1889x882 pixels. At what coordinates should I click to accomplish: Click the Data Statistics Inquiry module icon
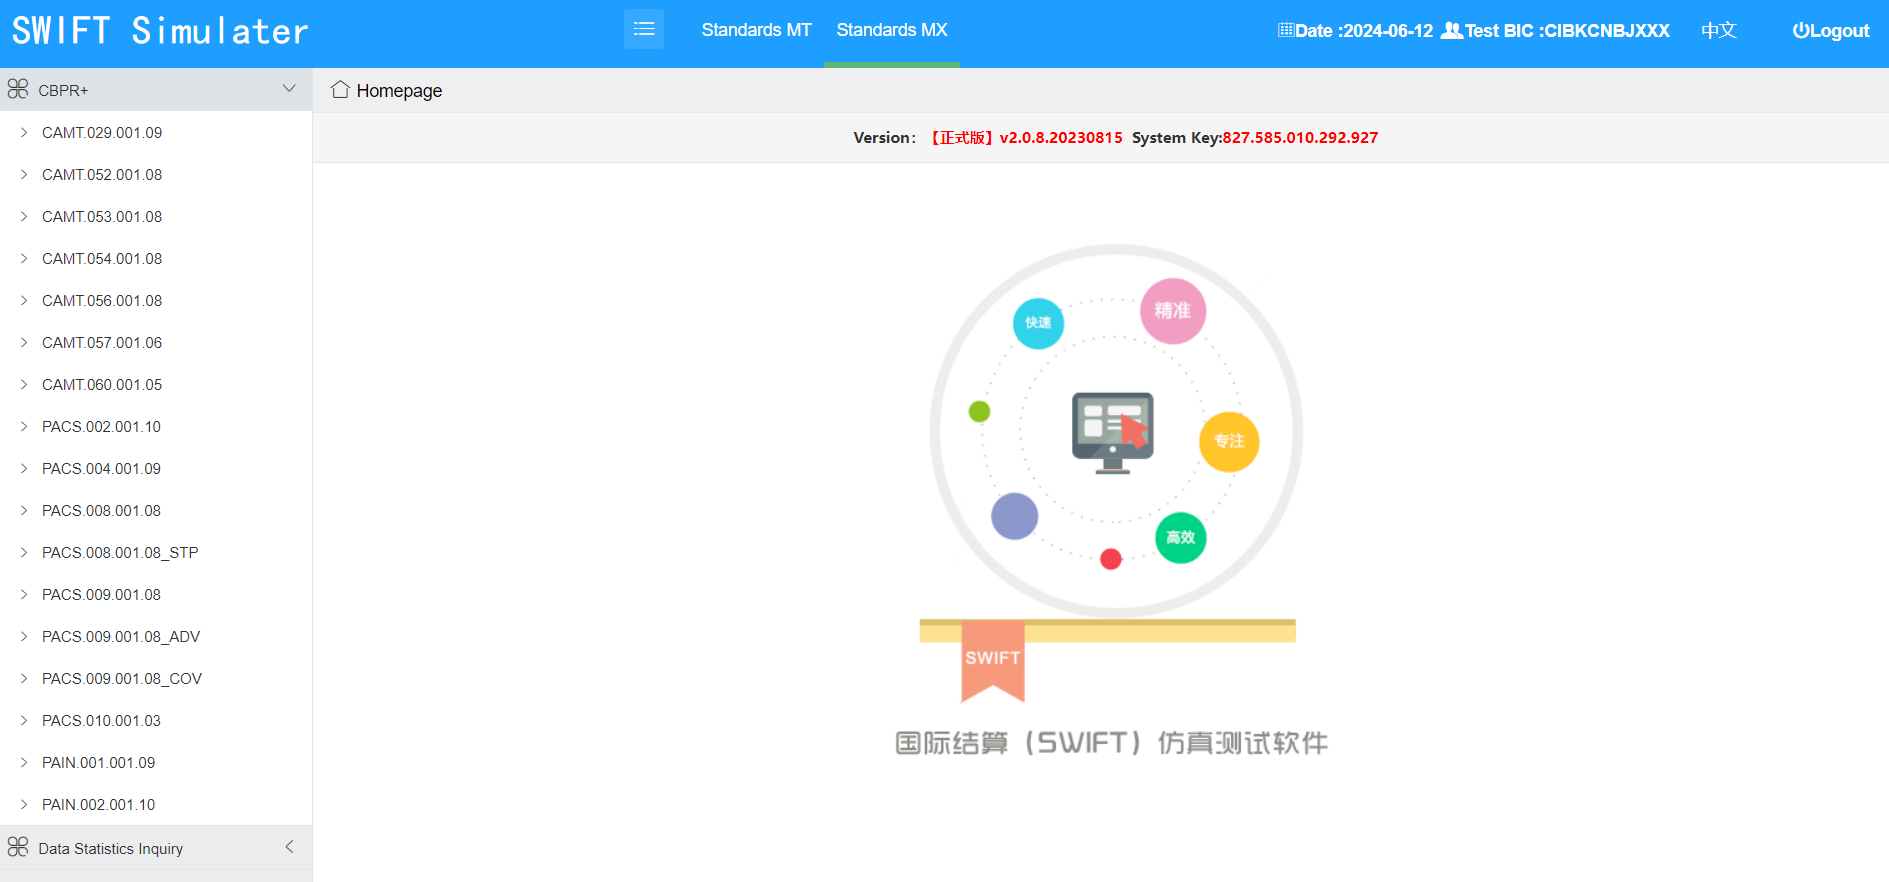[x=18, y=848]
